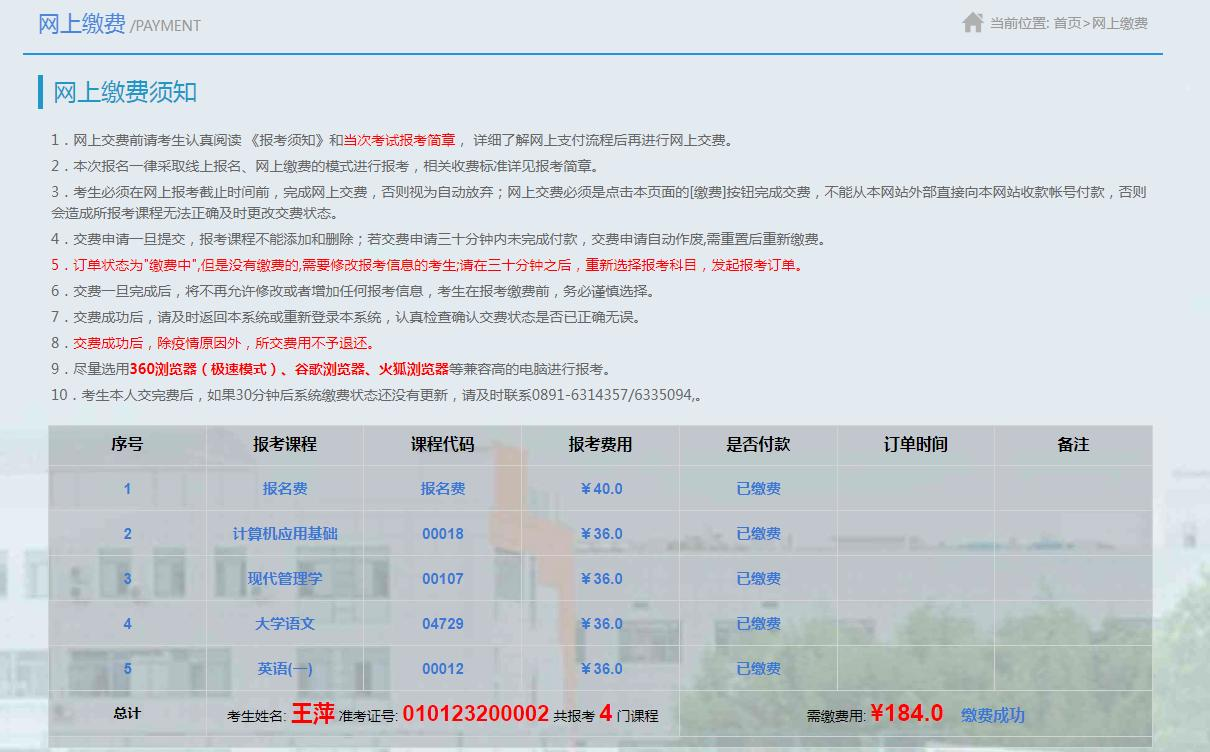Open the 当次考试报考简章 red link
The width and height of the screenshot is (1210, 752).
pos(399,141)
